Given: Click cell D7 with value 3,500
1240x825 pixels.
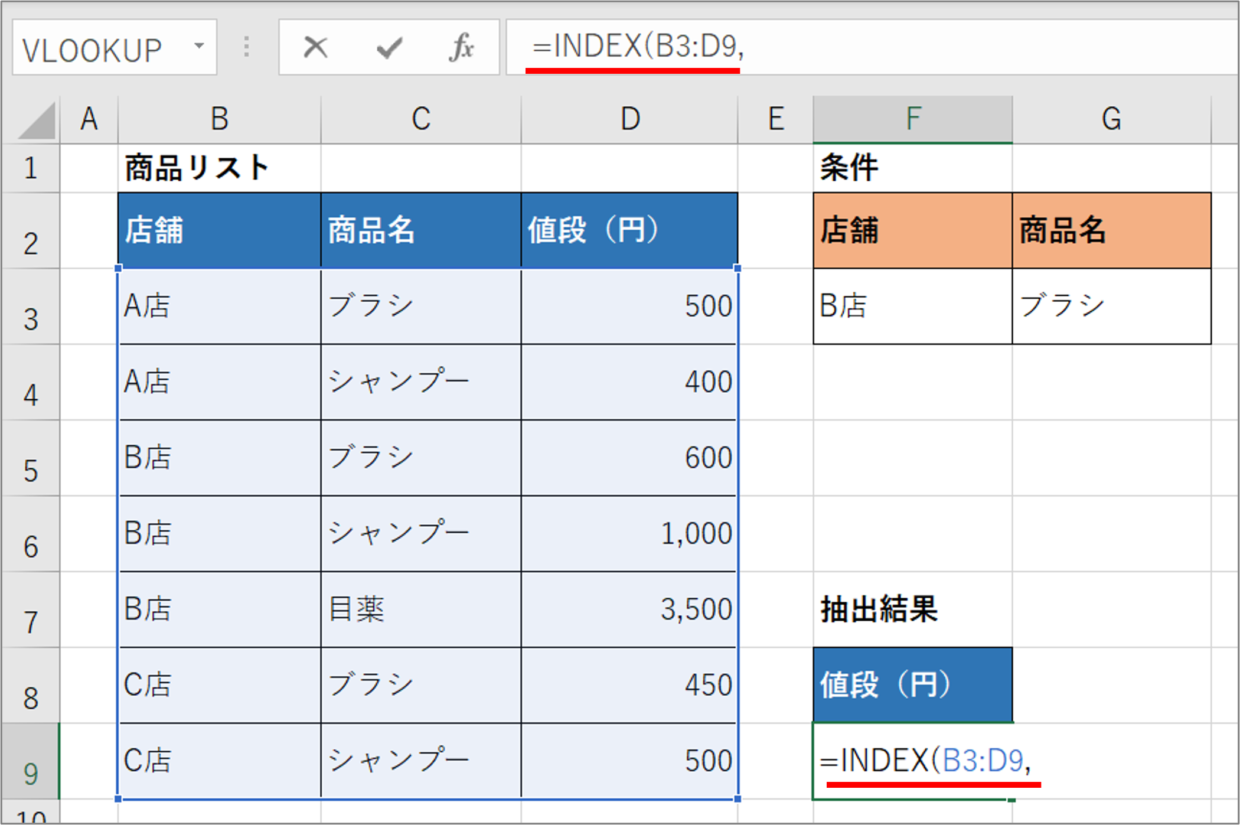Looking at the screenshot, I should point(629,610).
